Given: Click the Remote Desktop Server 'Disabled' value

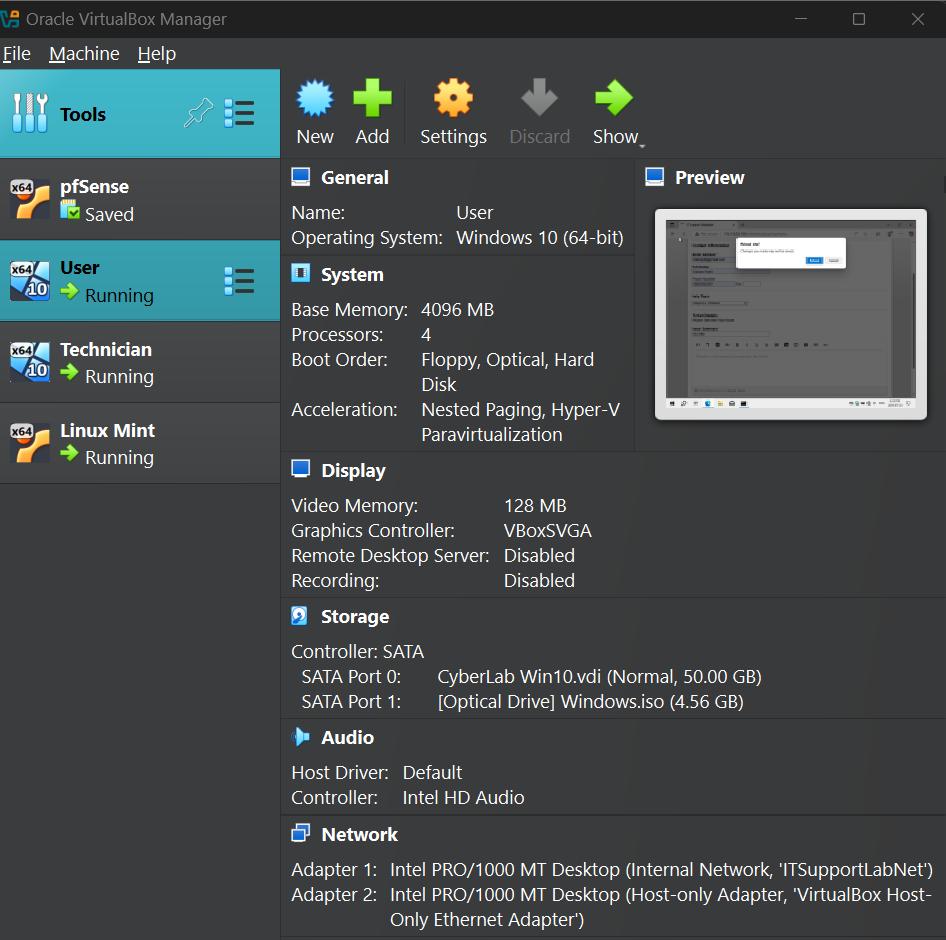Looking at the screenshot, I should point(539,556).
